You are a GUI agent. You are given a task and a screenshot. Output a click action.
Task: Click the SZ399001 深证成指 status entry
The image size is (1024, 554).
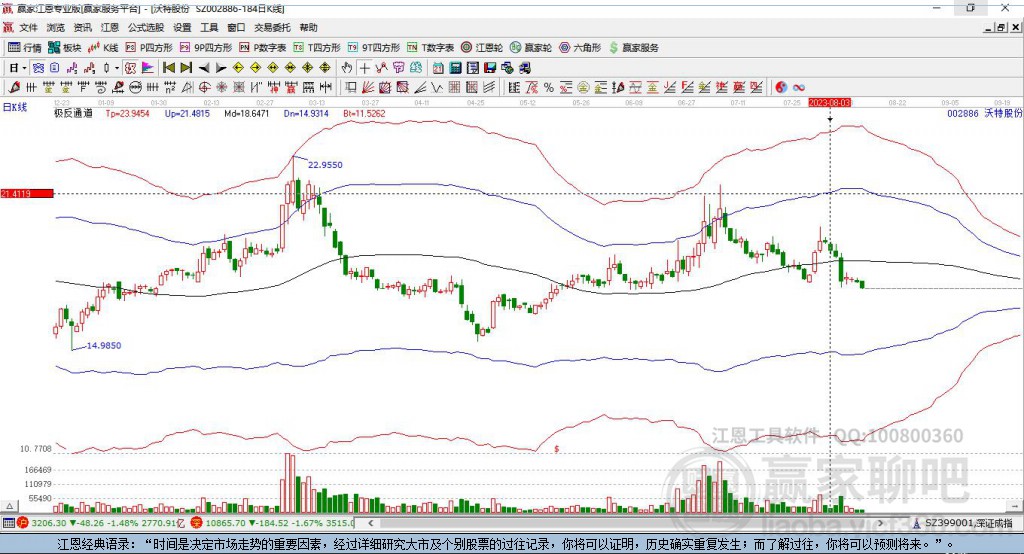pos(968,523)
